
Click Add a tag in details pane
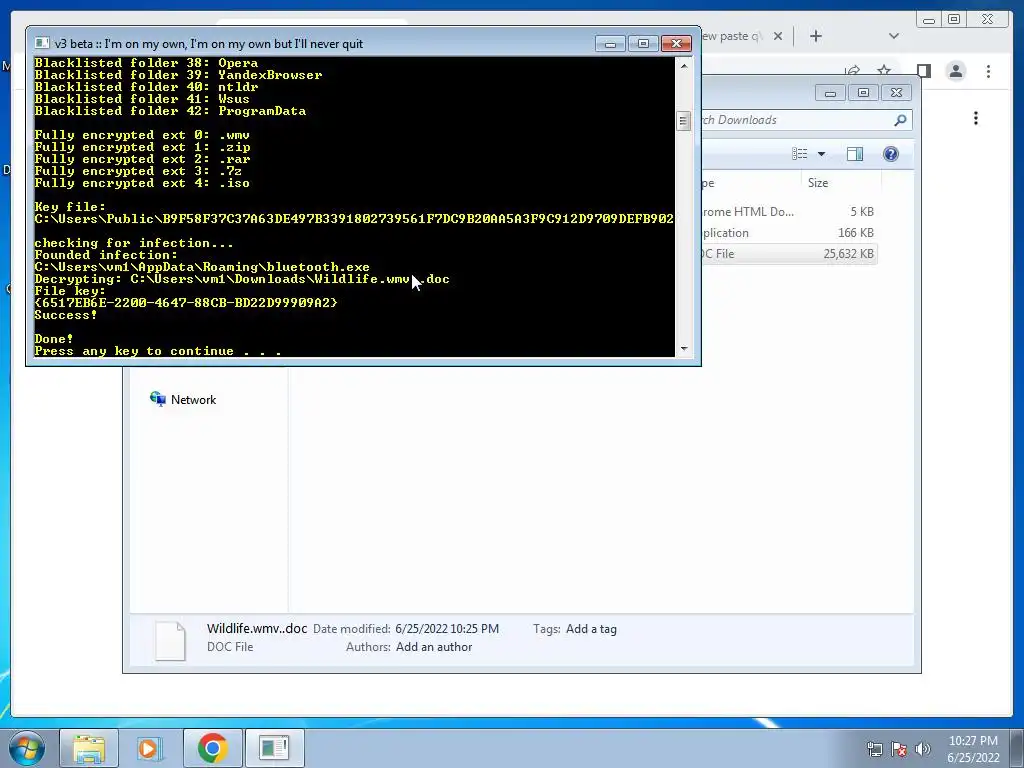[591, 629]
